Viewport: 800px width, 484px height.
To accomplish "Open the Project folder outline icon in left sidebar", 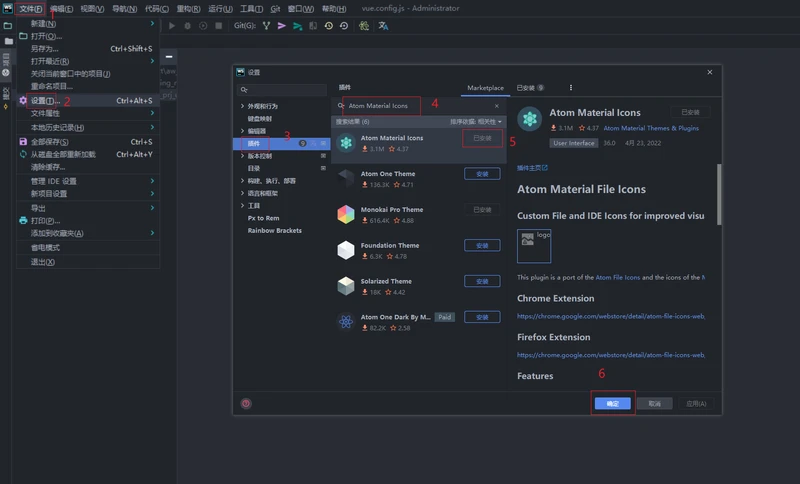I will (x=8, y=26).
